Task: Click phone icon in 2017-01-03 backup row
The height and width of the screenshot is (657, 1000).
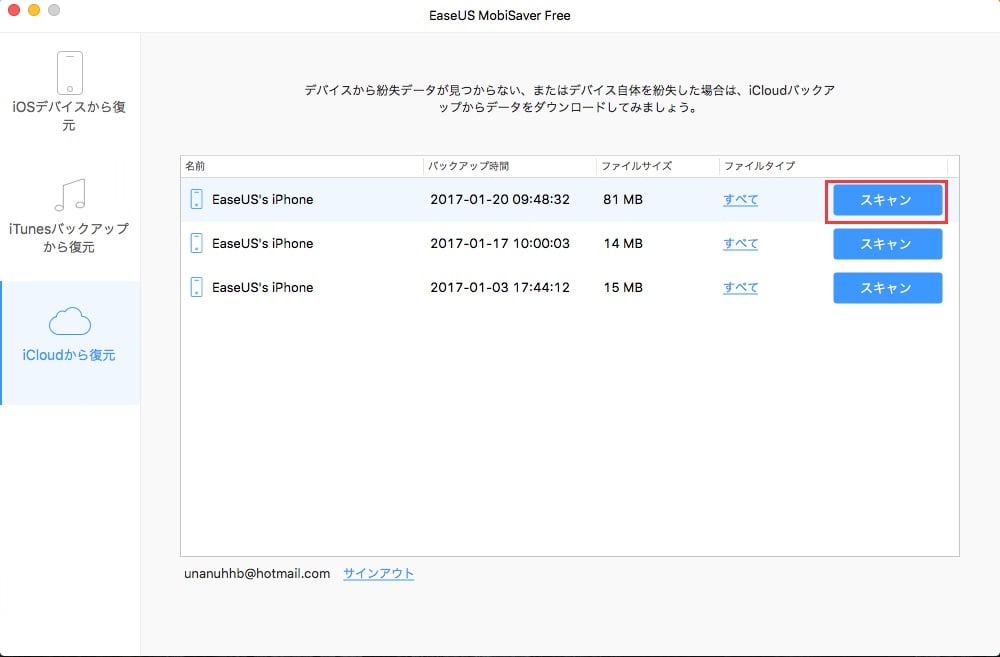Action: click(196, 287)
